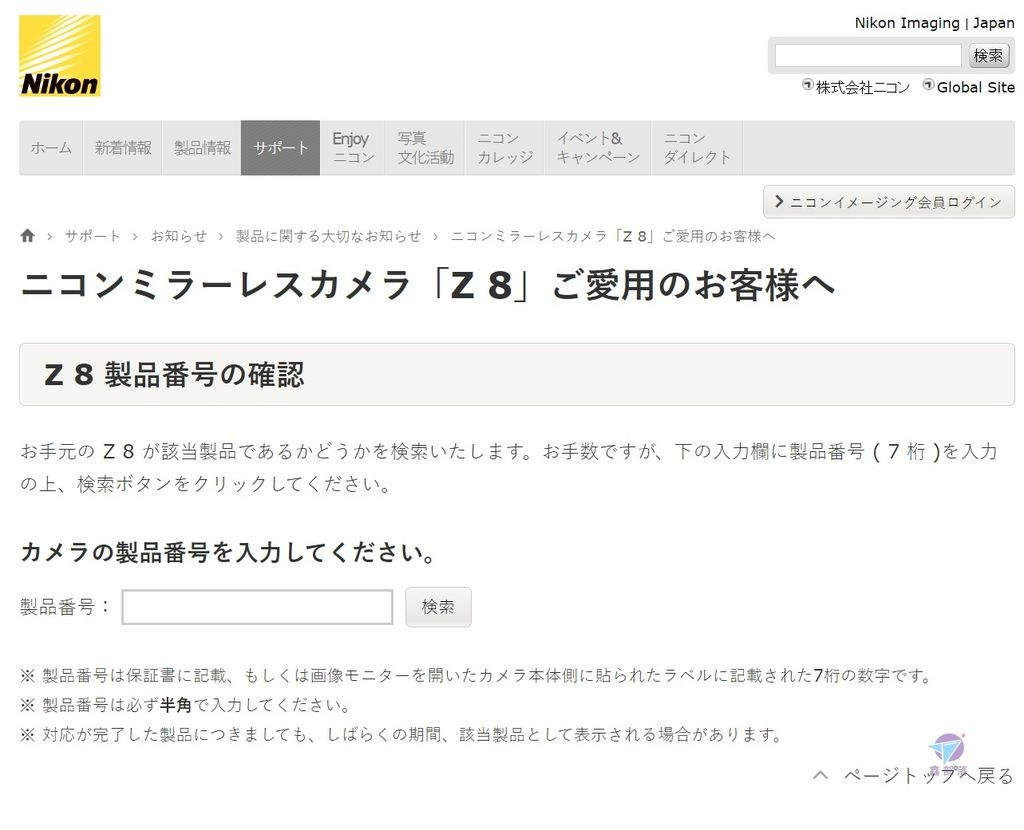Open the Enjoy ニコン navigation tab

point(353,148)
